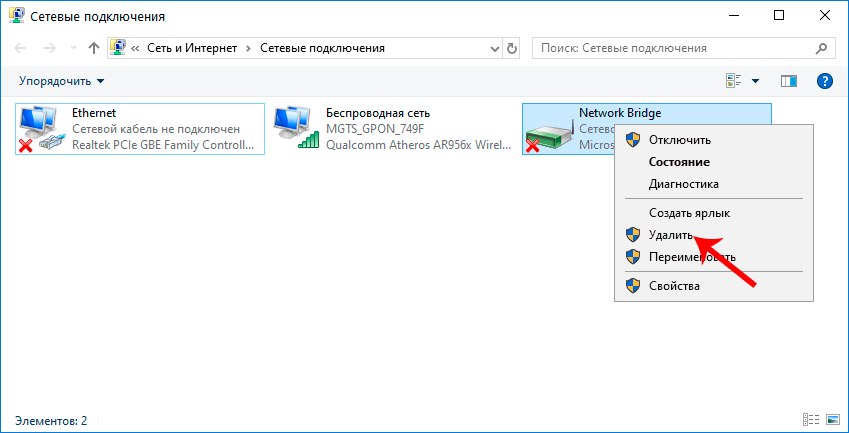Switch to details view in status bar
849x433 pixels.
[811, 420]
